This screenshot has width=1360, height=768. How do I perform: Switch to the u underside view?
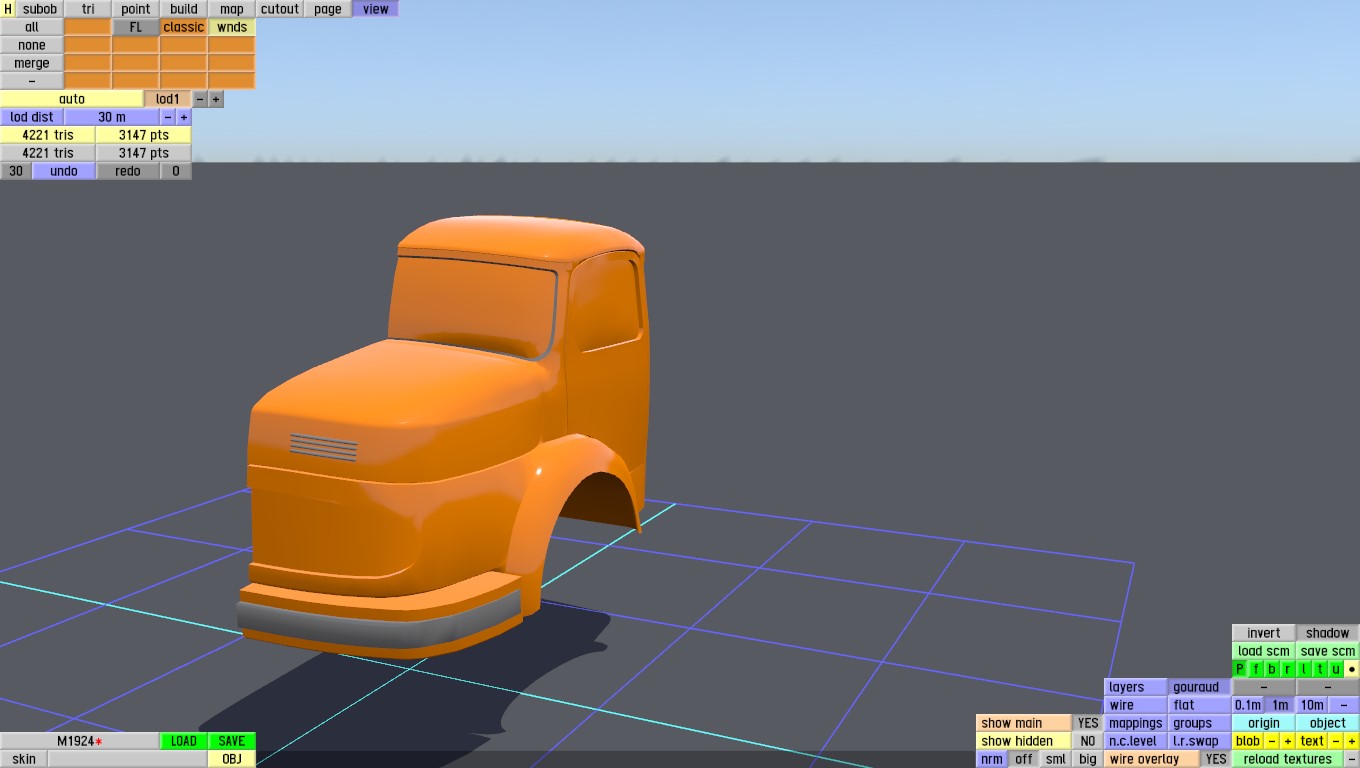coord(1336,669)
